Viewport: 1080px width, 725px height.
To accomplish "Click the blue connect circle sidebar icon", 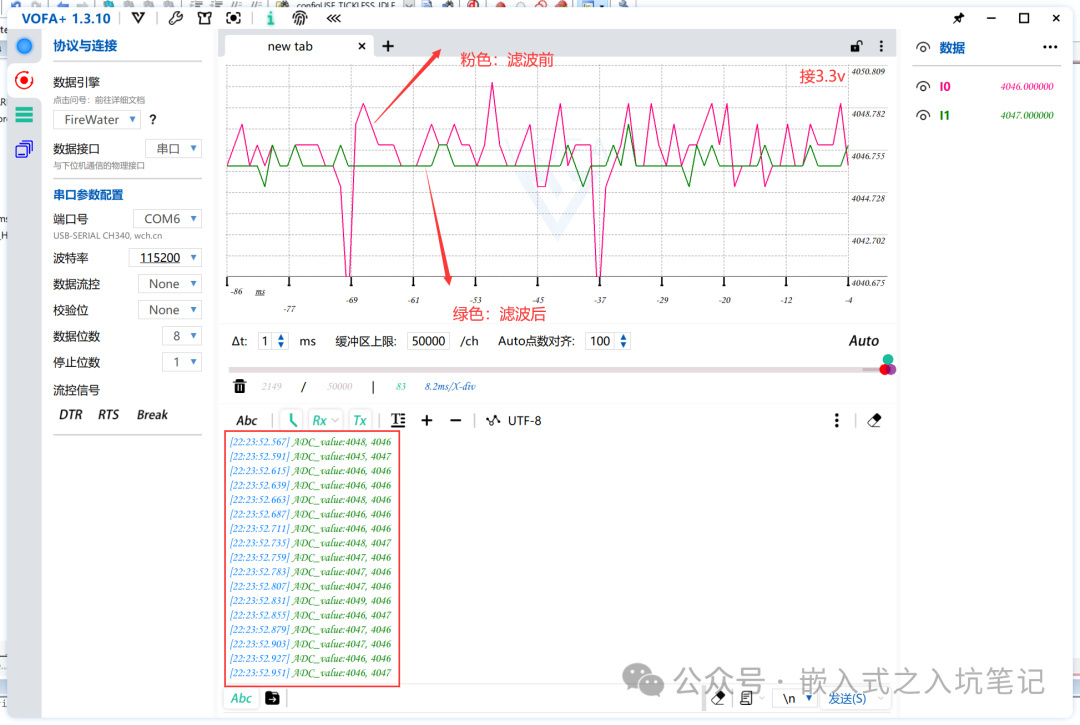I will [24, 46].
